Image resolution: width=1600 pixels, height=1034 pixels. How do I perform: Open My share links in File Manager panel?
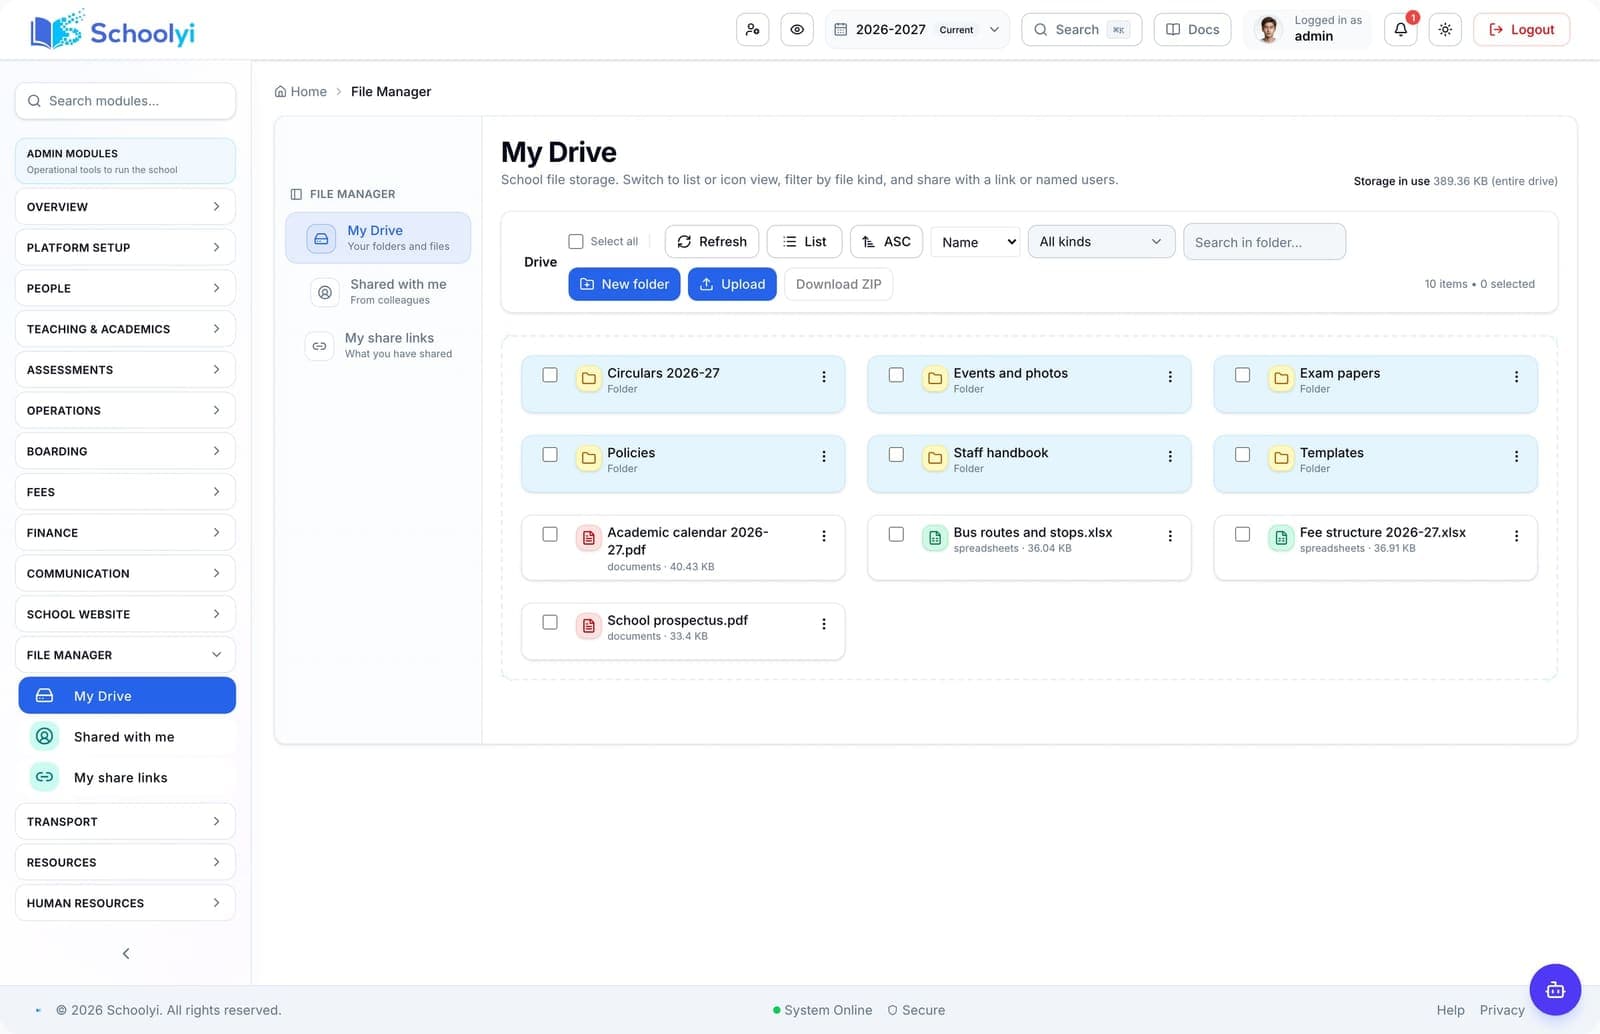(x=378, y=345)
